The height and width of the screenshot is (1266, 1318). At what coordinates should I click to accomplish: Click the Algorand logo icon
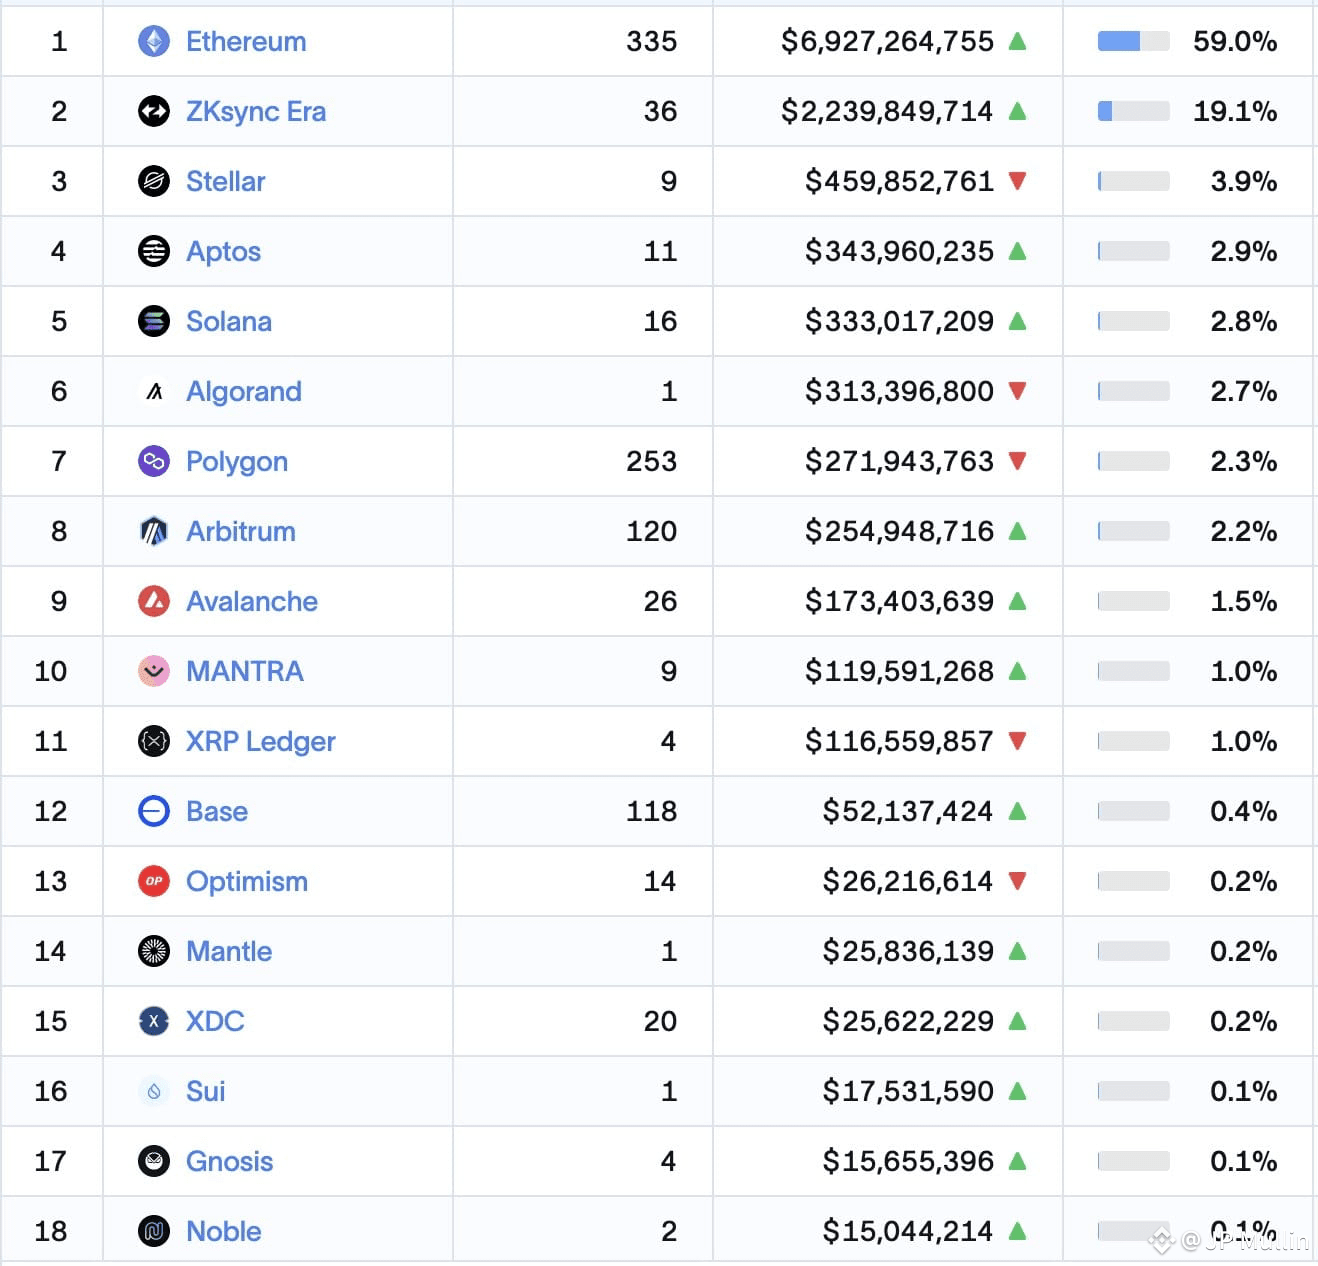(154, 391)
